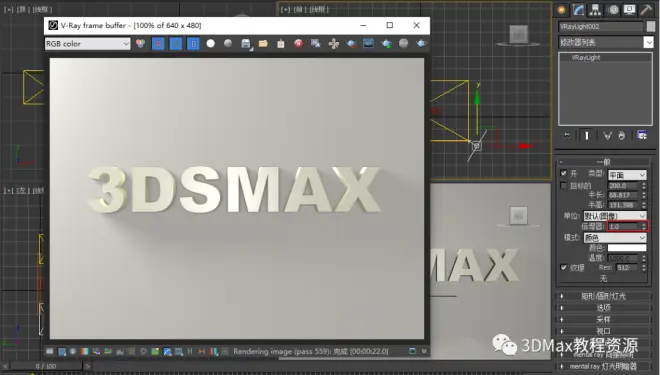Open the Hierarchy command panel tab
660x375 pixels.
(595, 10)
